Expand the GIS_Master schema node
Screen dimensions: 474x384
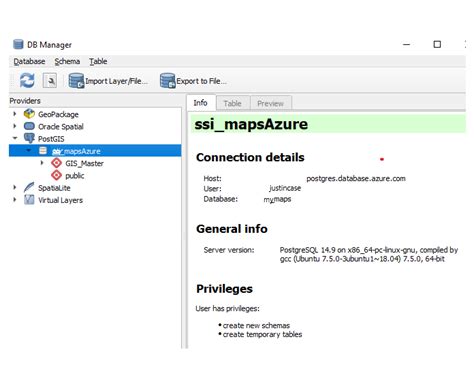coord(42,163)
